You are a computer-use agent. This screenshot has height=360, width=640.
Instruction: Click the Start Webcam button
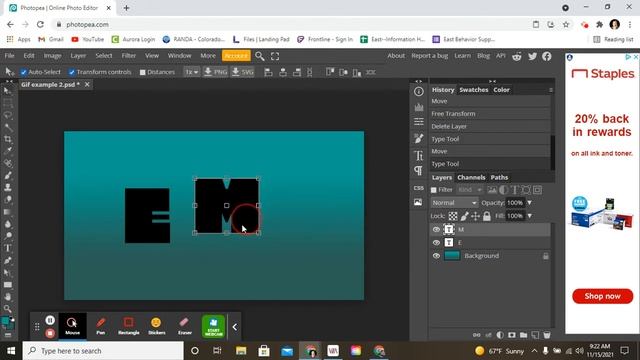tap(213, 326)
